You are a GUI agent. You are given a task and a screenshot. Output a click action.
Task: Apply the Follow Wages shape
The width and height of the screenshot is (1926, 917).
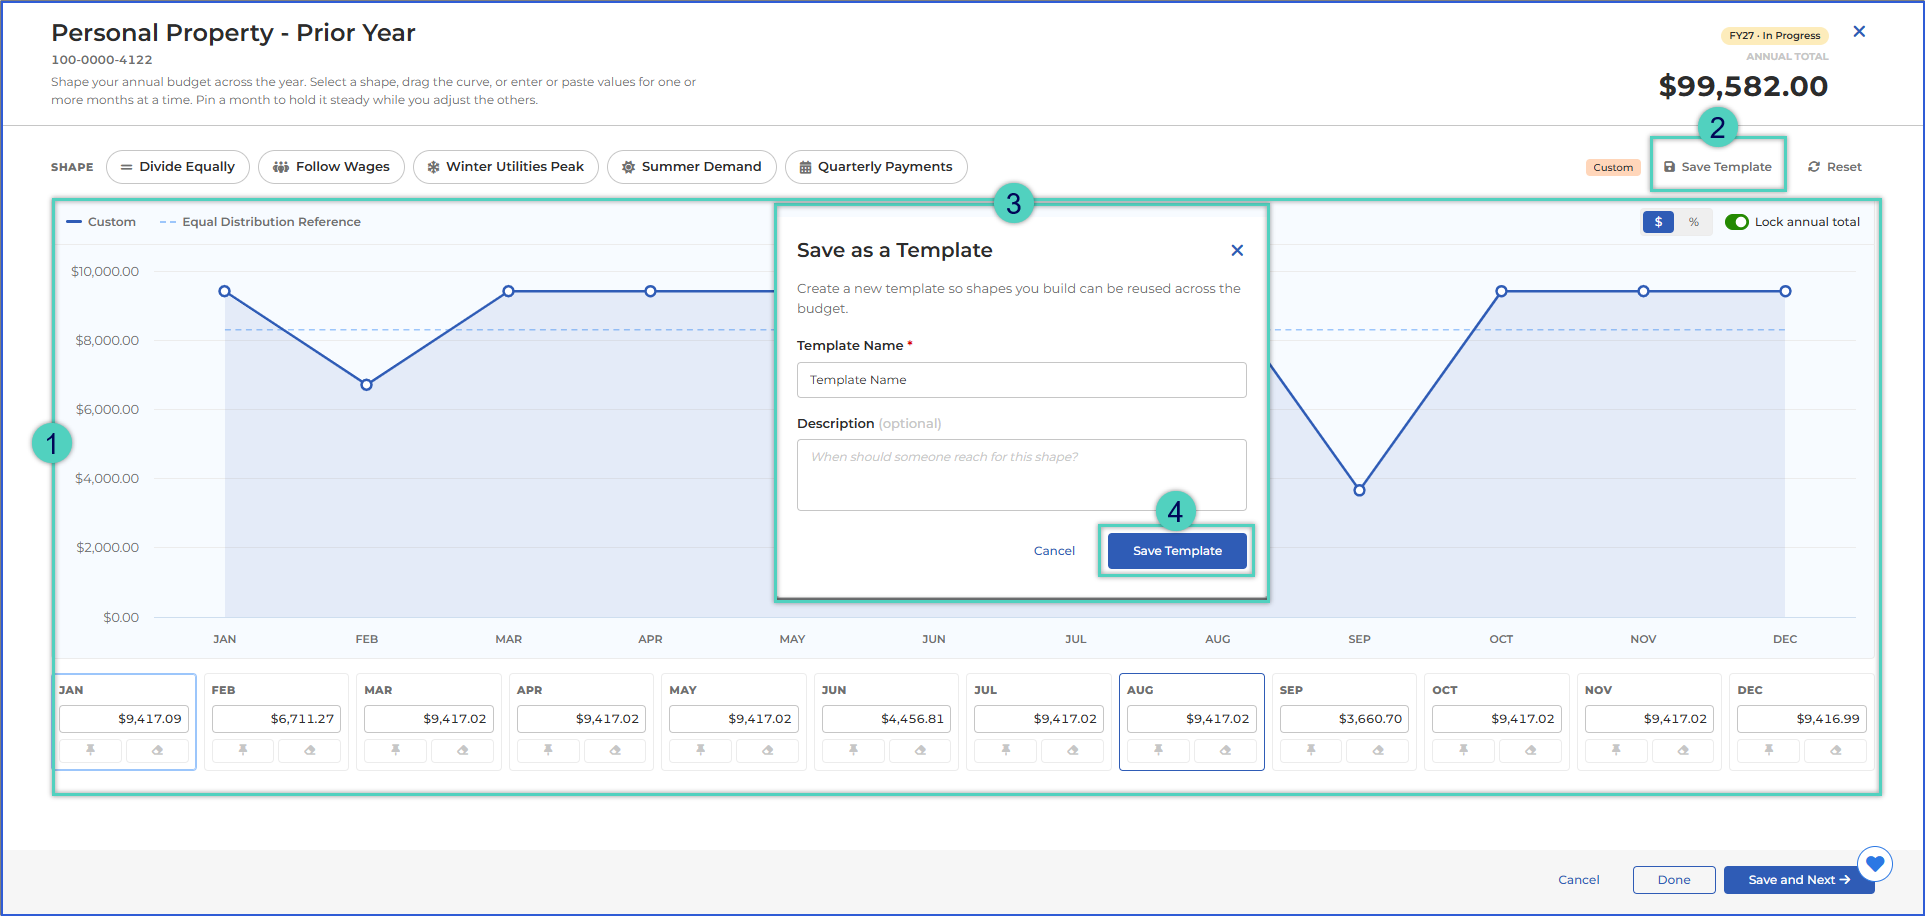pos(331,167)
